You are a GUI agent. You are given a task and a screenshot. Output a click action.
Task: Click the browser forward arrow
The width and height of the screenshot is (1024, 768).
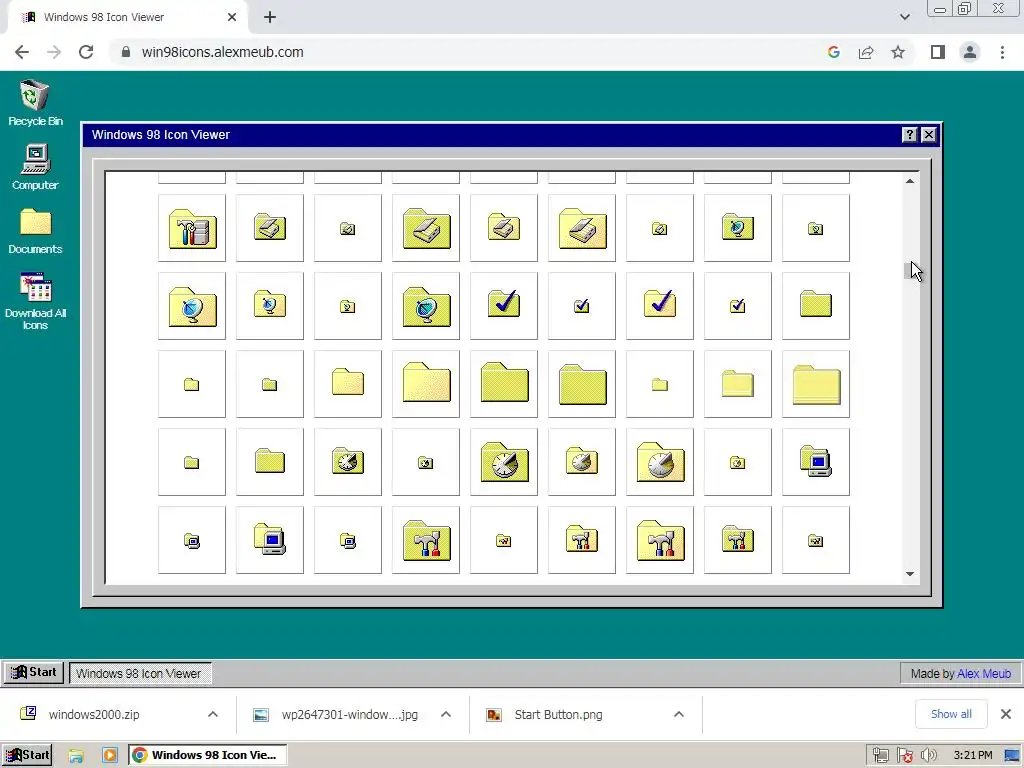54,52
